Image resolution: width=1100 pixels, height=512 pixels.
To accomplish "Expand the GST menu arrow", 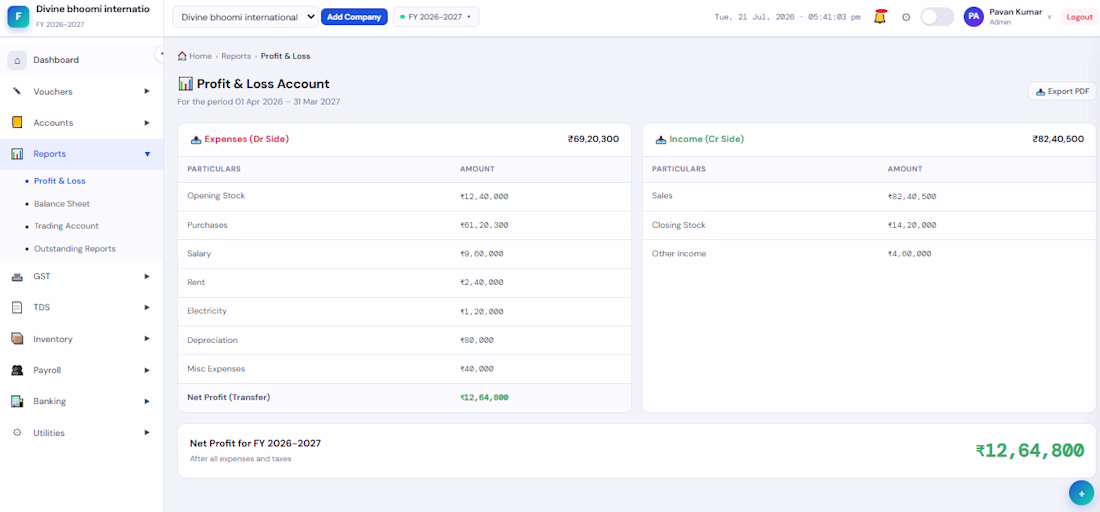I will (147, 276).
